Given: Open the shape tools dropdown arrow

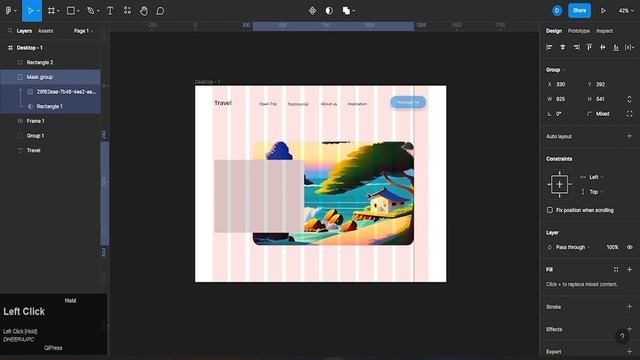Looking at the screenshot, I should click(78, 11).
